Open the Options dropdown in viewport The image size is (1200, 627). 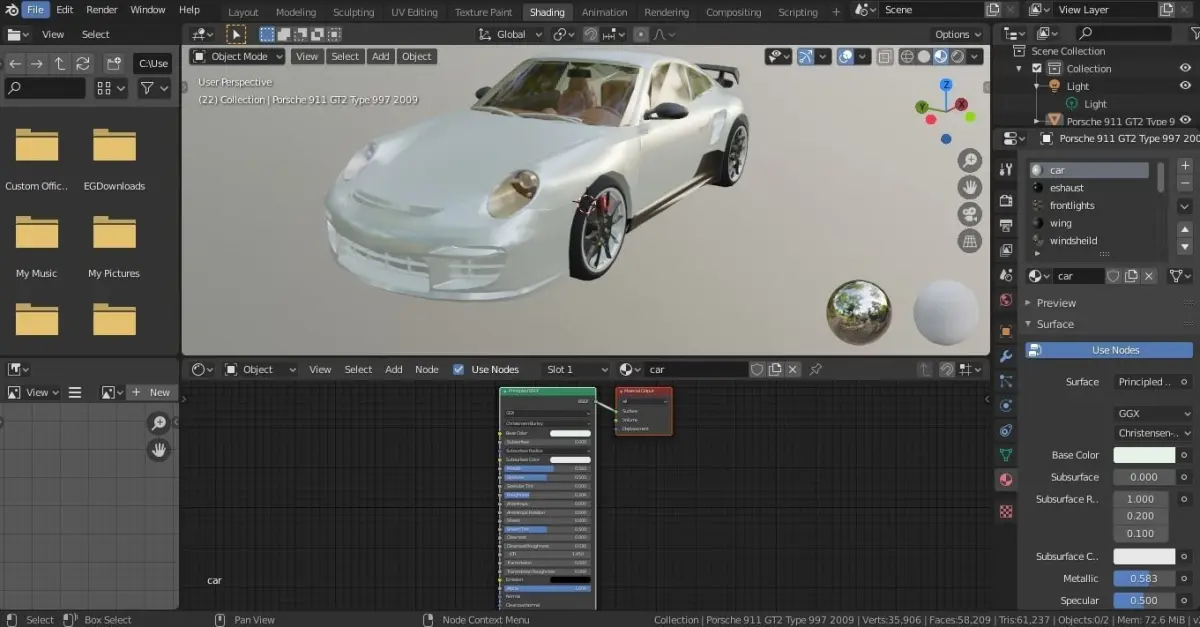pos(959,34)
